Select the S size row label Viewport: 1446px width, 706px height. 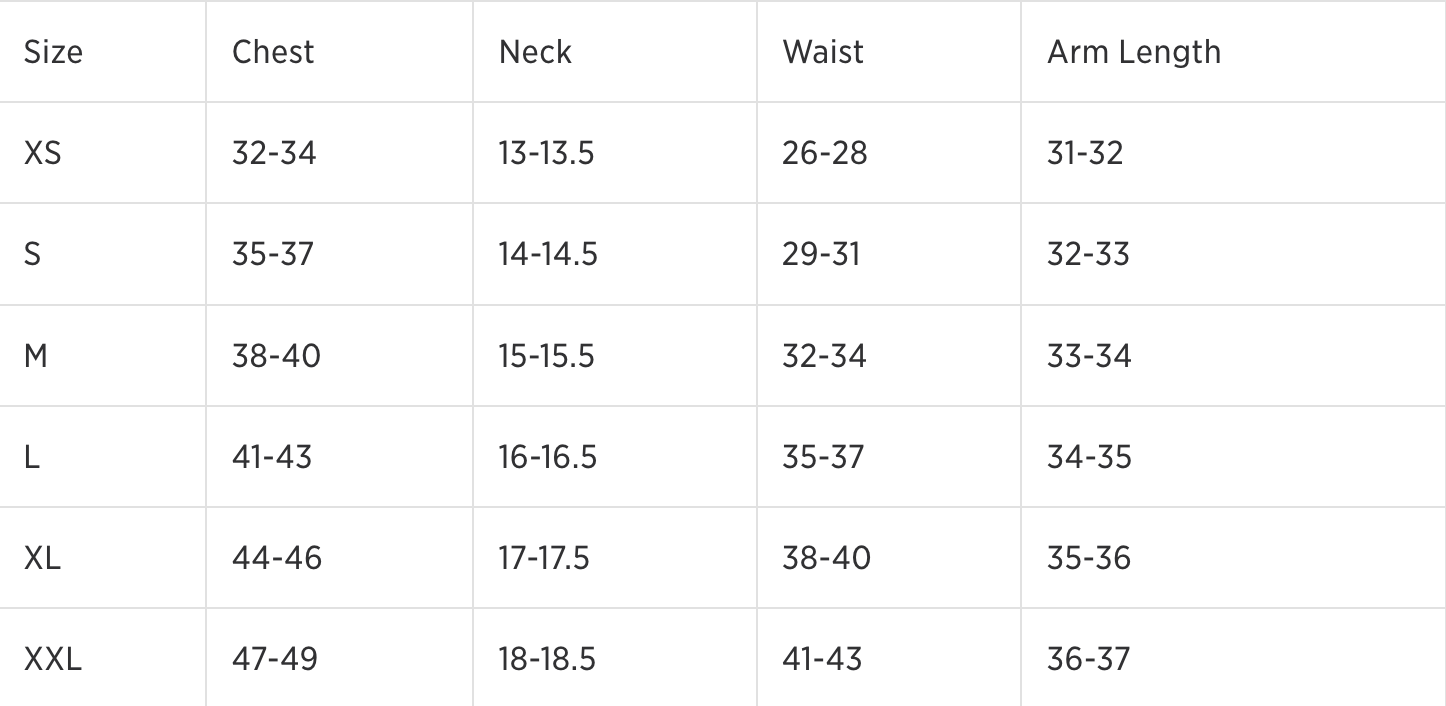[32, 254]
